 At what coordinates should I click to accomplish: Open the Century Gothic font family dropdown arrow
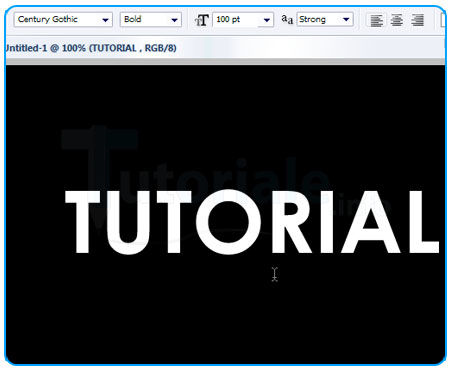[x=105, y=20]
